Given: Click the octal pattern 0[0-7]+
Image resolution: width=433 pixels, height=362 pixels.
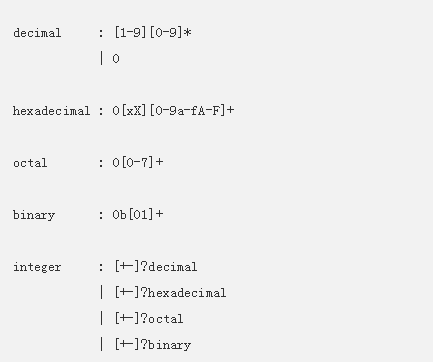Looking at the screenshot, I should (x=138, y=162).
